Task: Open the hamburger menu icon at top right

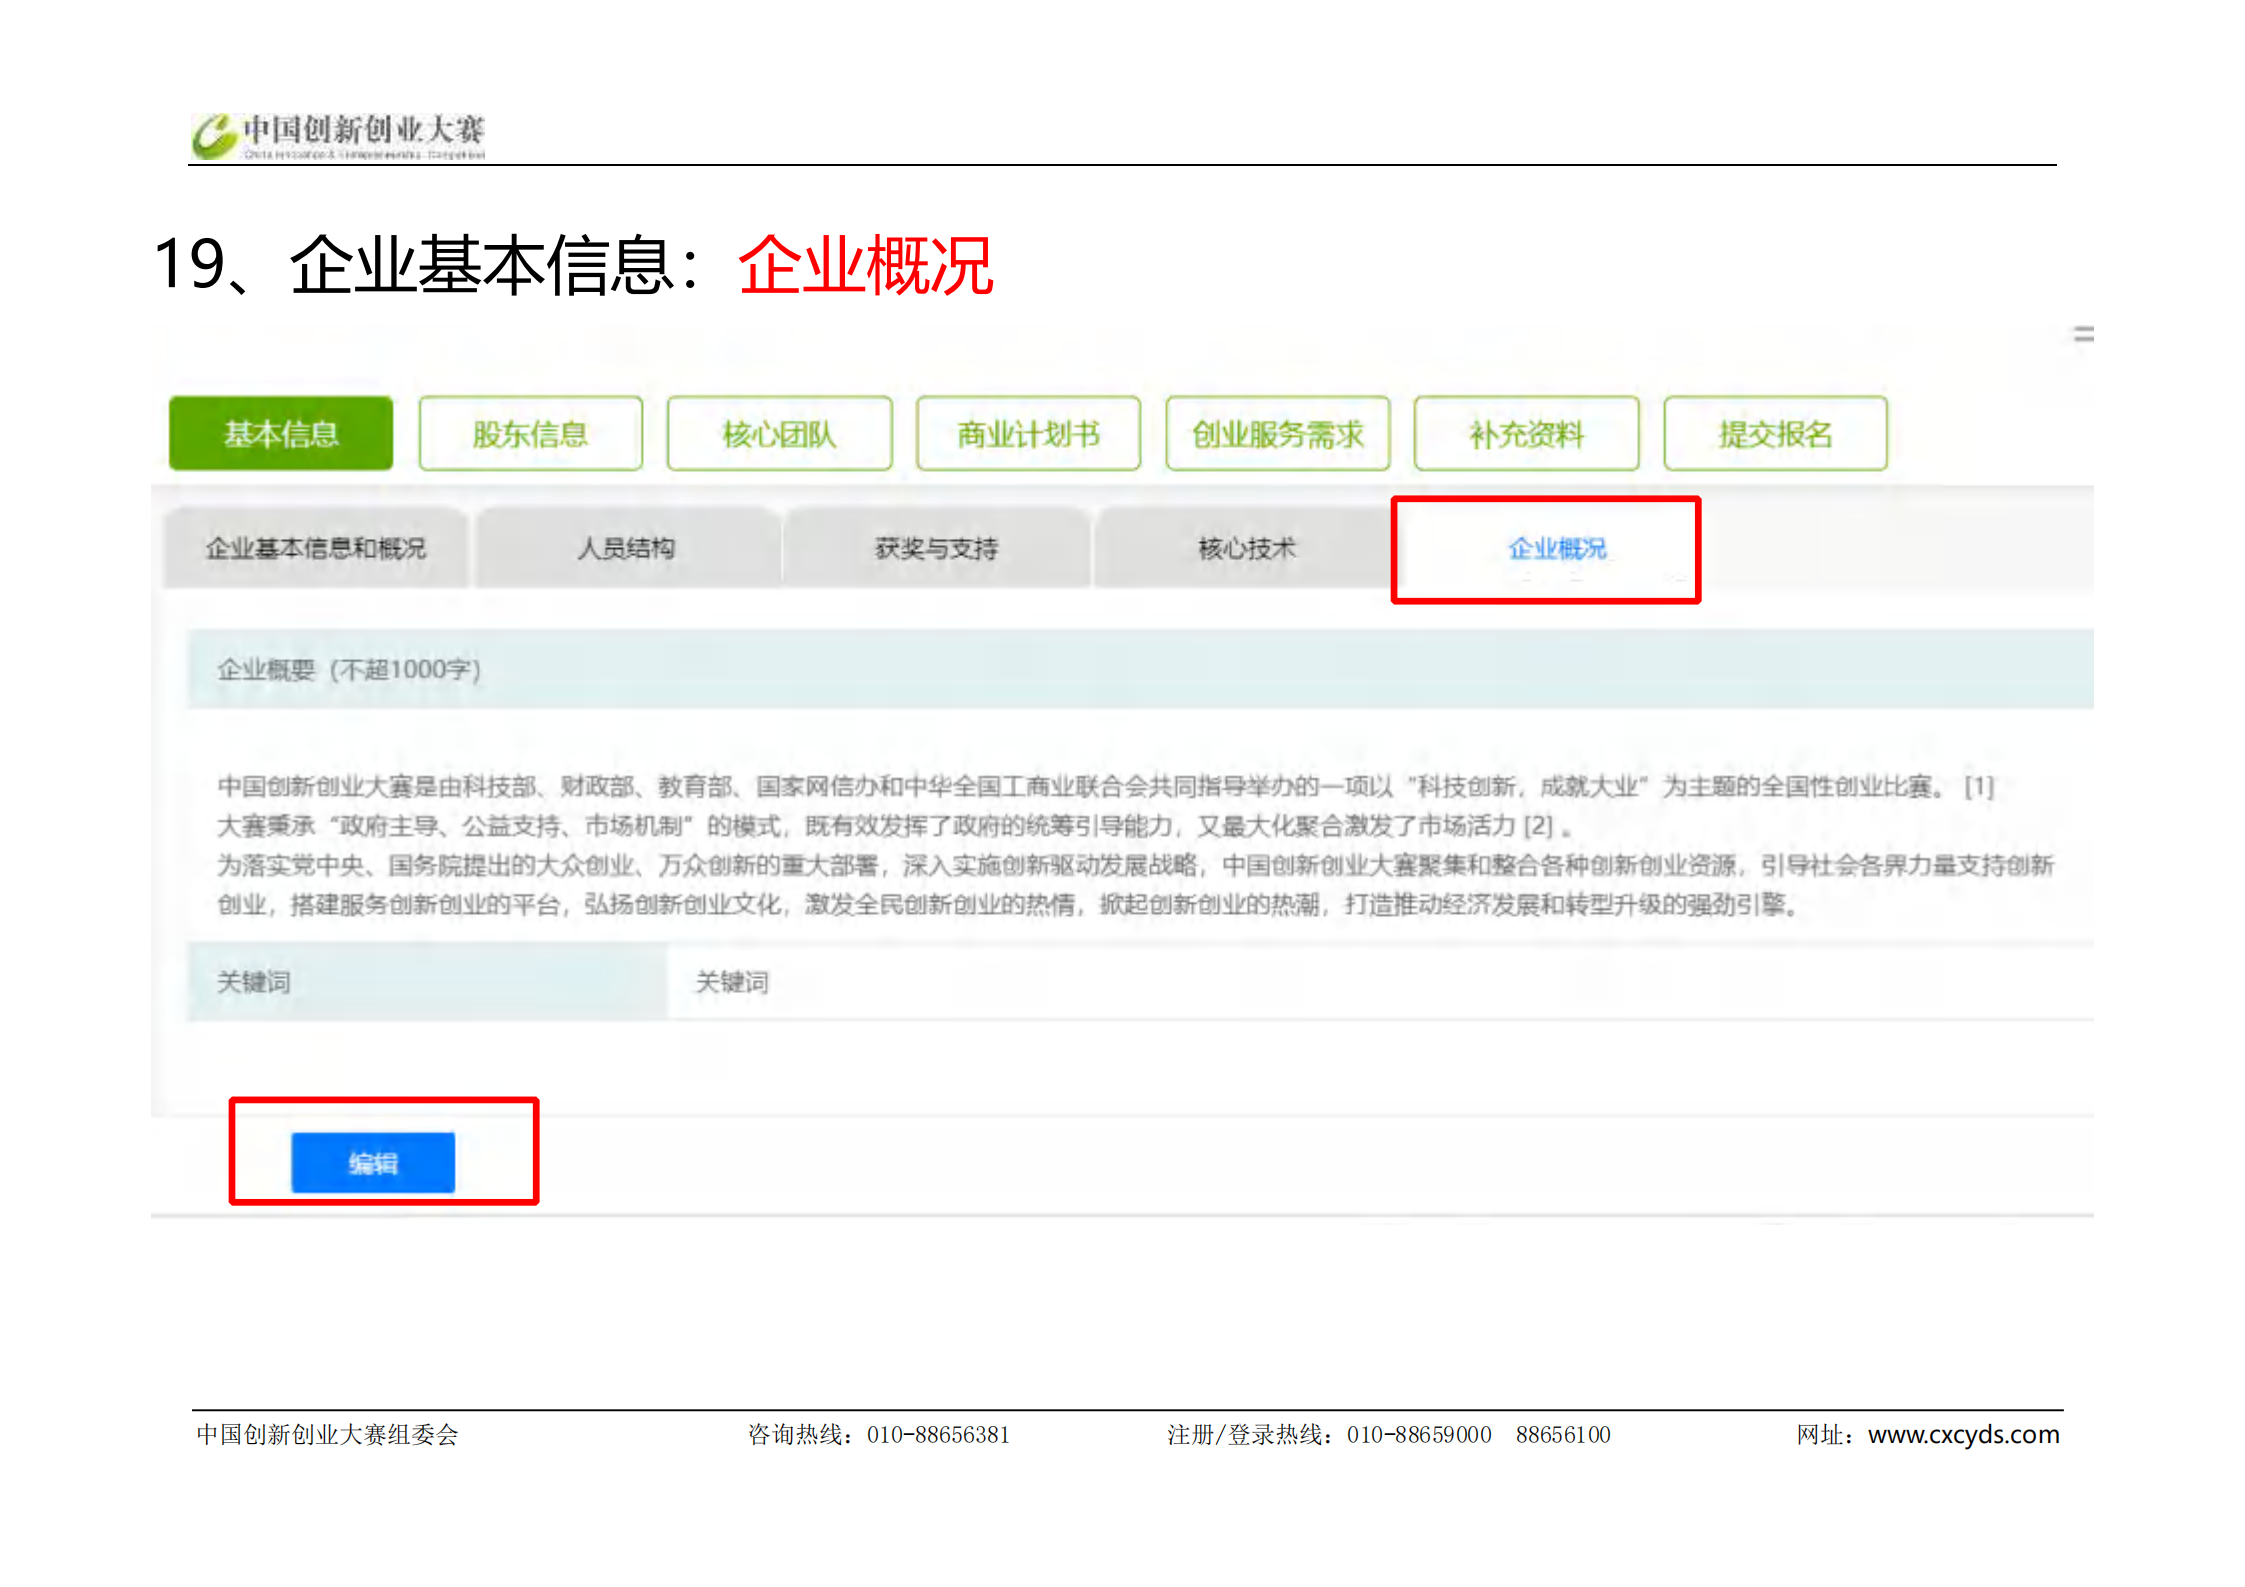Action: [x=2082, y=334]
